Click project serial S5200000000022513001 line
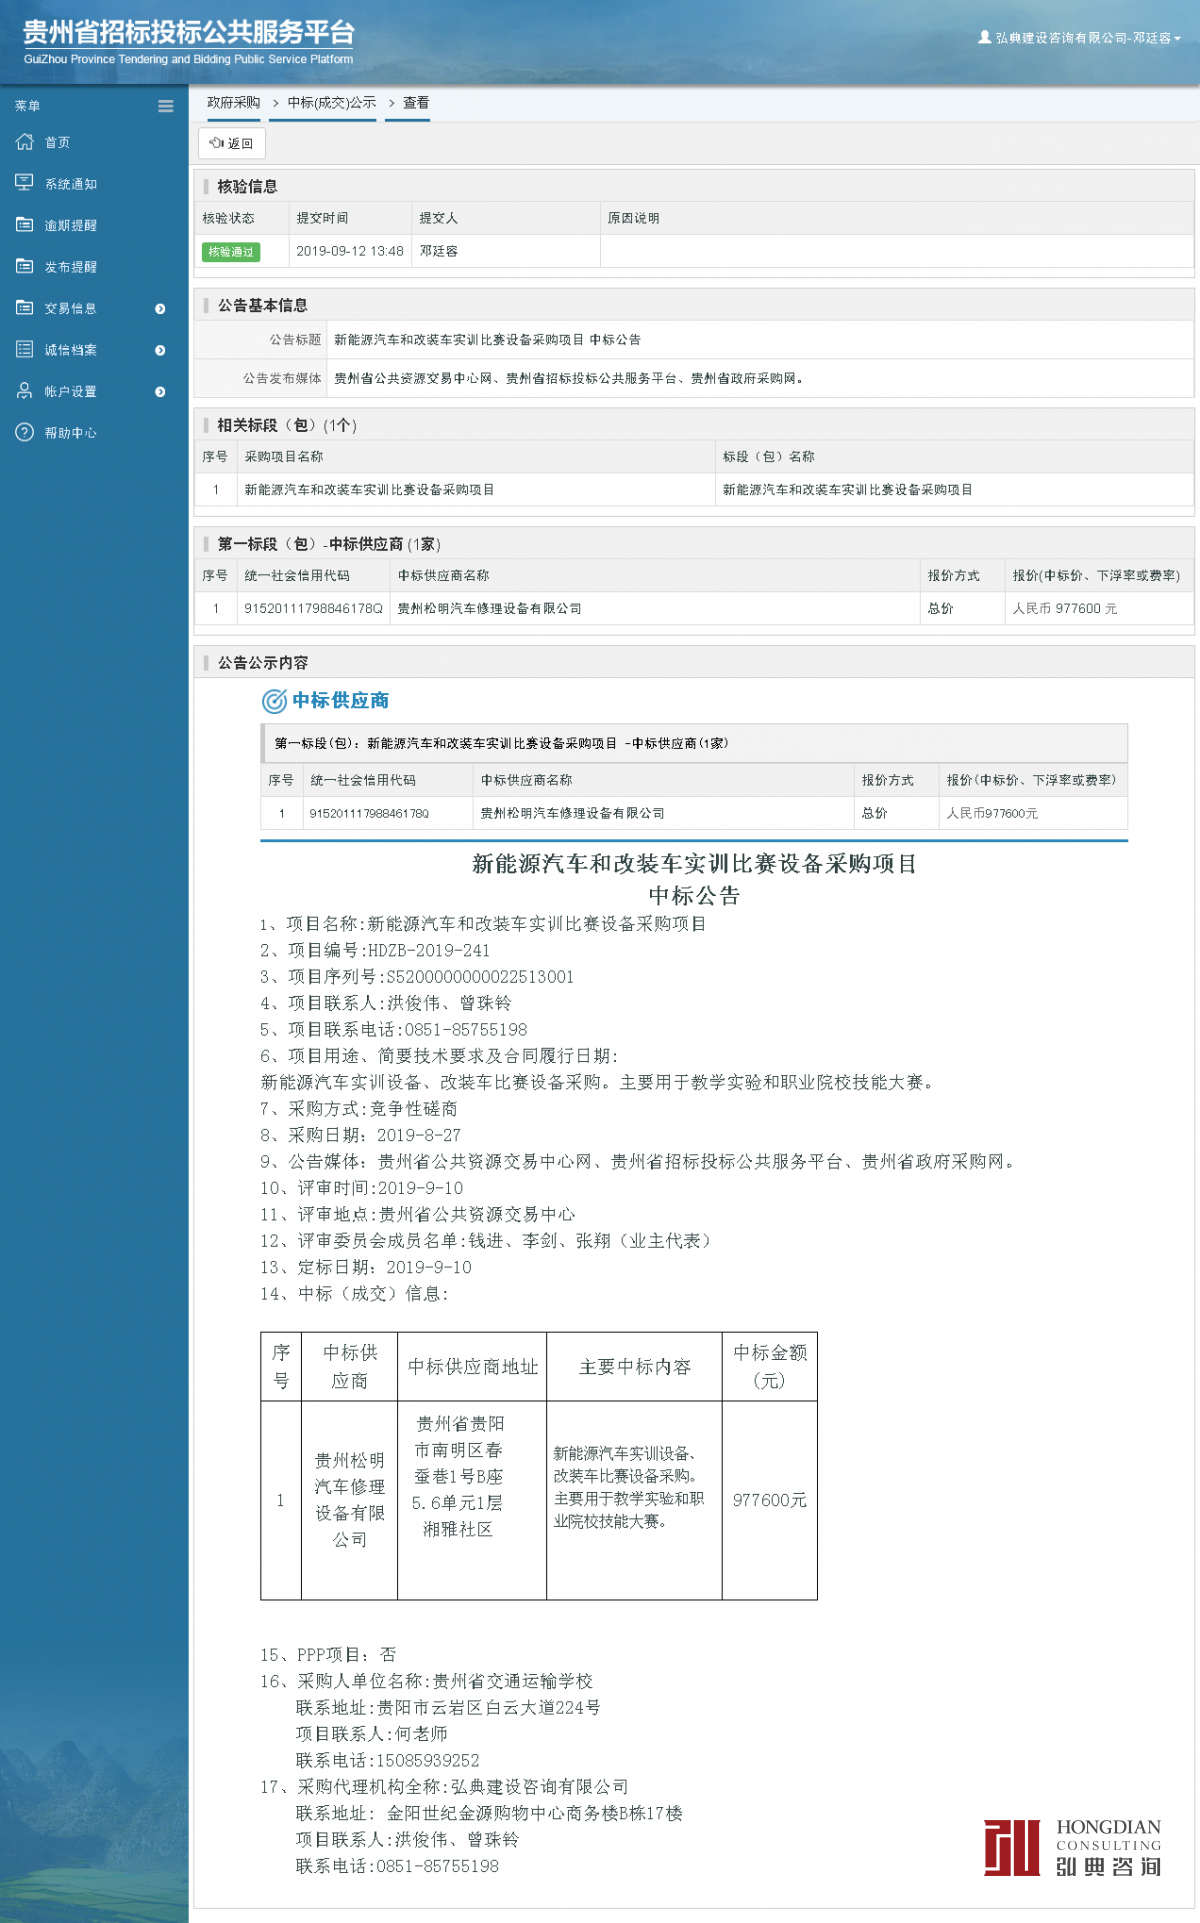This screenshot has width=1200, height=1923. pyautogui.click(x=417, y=977)
